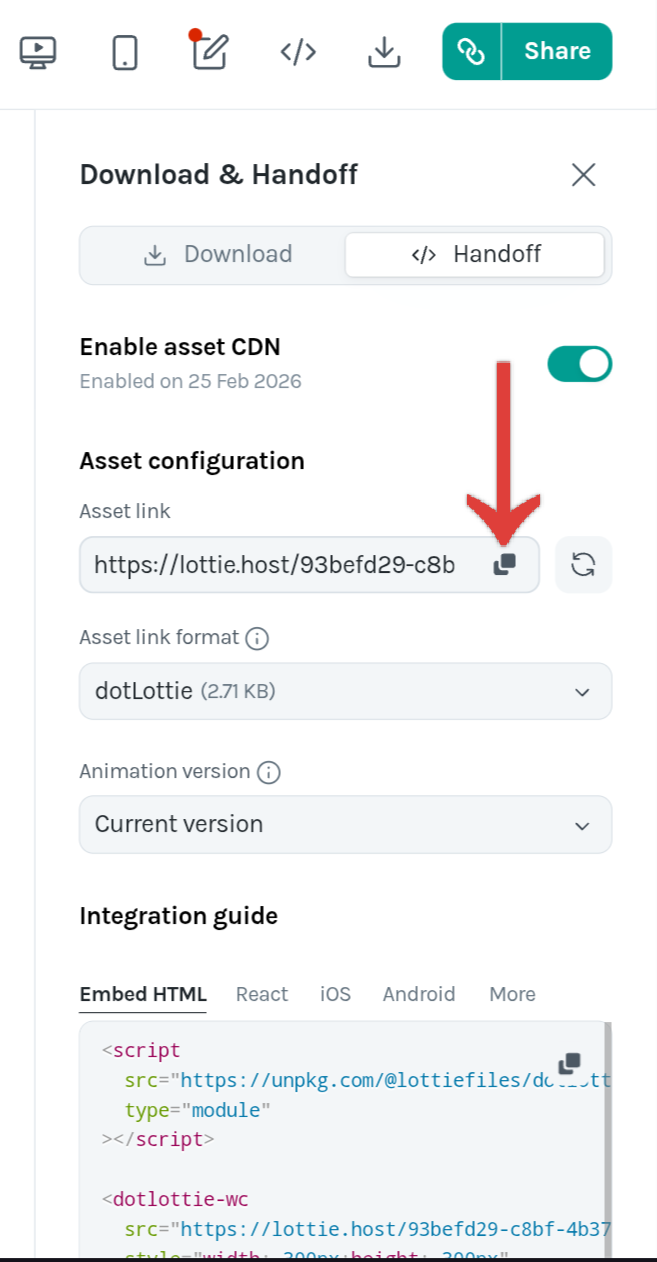657x1262 pixels.
Task: Close the Download & Handoff panel
Action: [x=583, y=175]
